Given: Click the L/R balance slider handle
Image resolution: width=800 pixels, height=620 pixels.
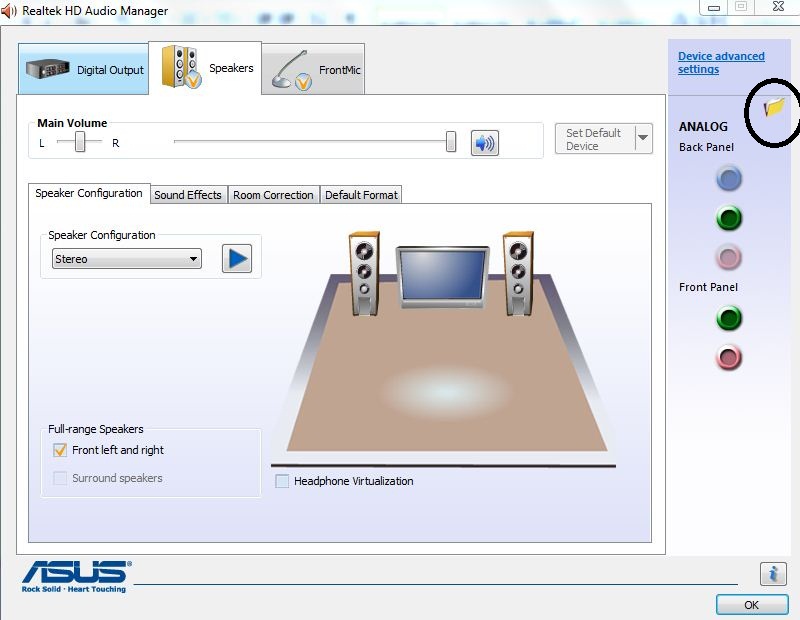Looking at the screenshot, I should [x=80, y=141].
